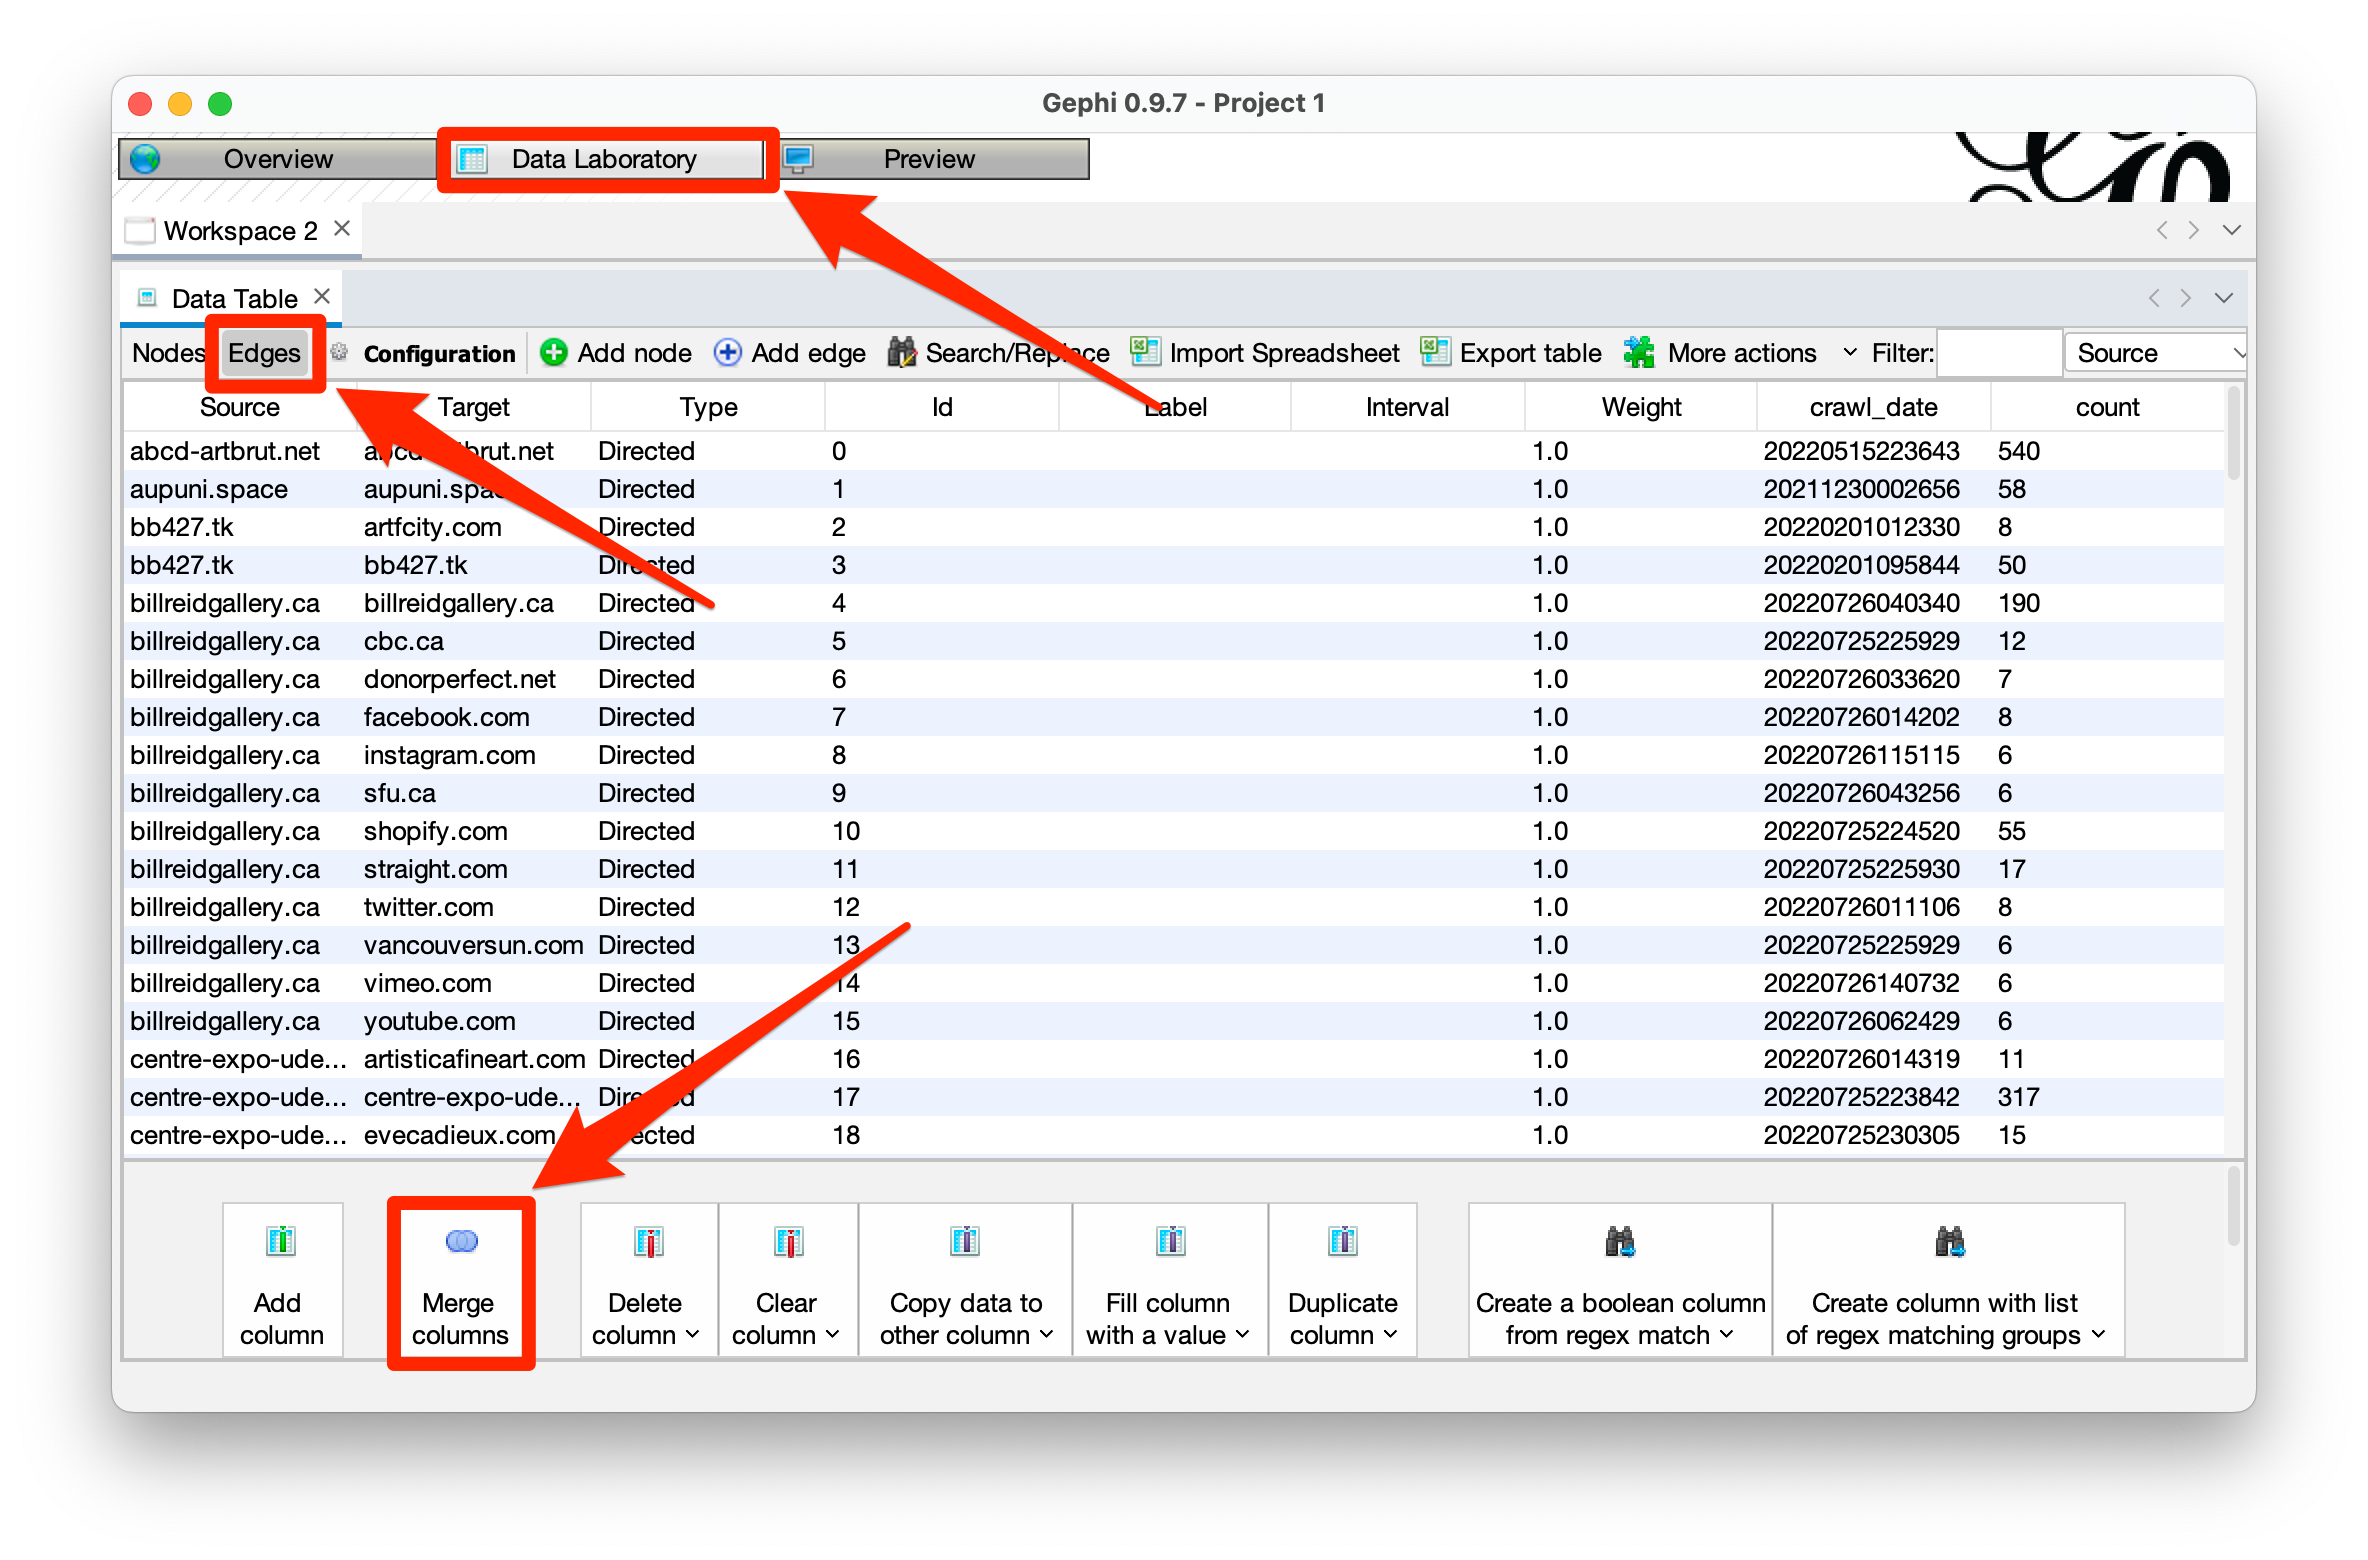Switch to the Overview perspective
This screenshot has width=2368, height=1560.
[x=277, y=159]
